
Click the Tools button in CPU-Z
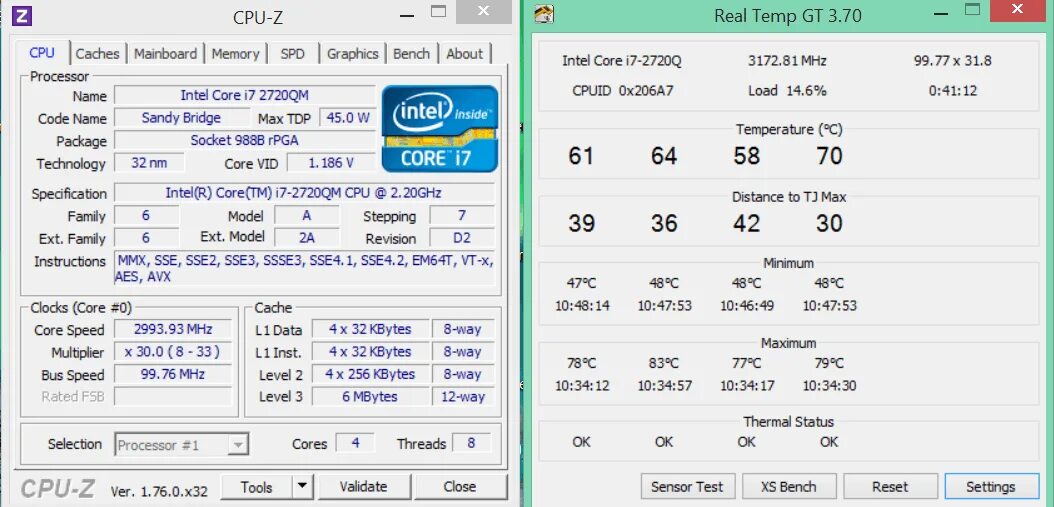coord(257,486)
